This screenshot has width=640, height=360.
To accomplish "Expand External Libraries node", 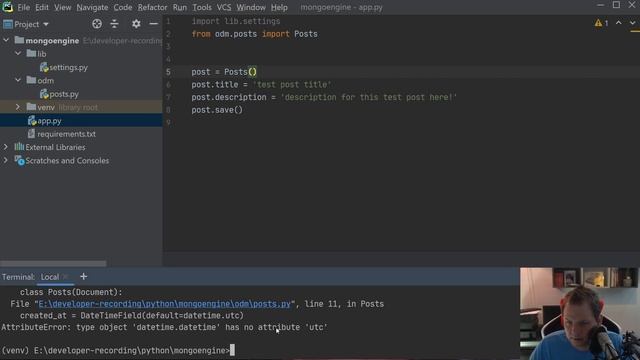I will [x=6, y=147].
